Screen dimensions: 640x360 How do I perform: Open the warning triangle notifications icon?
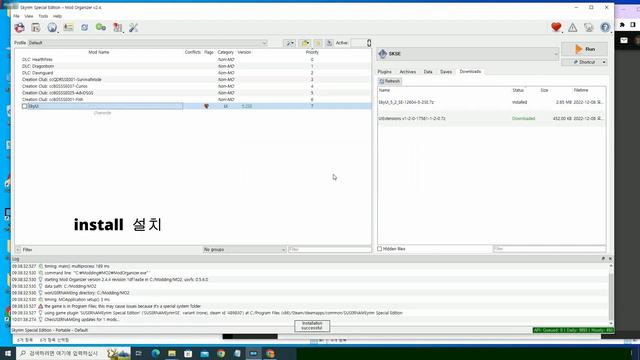click(573, 27)
